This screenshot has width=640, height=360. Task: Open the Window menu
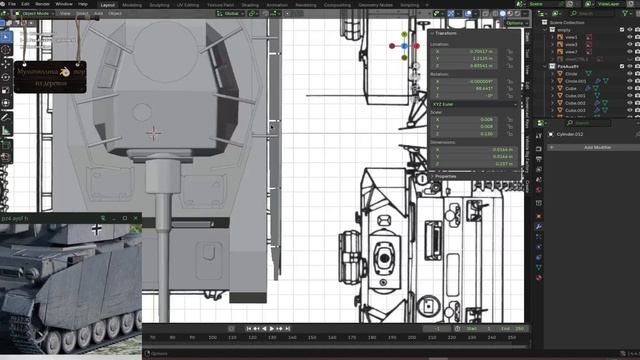tap(64, 4)
